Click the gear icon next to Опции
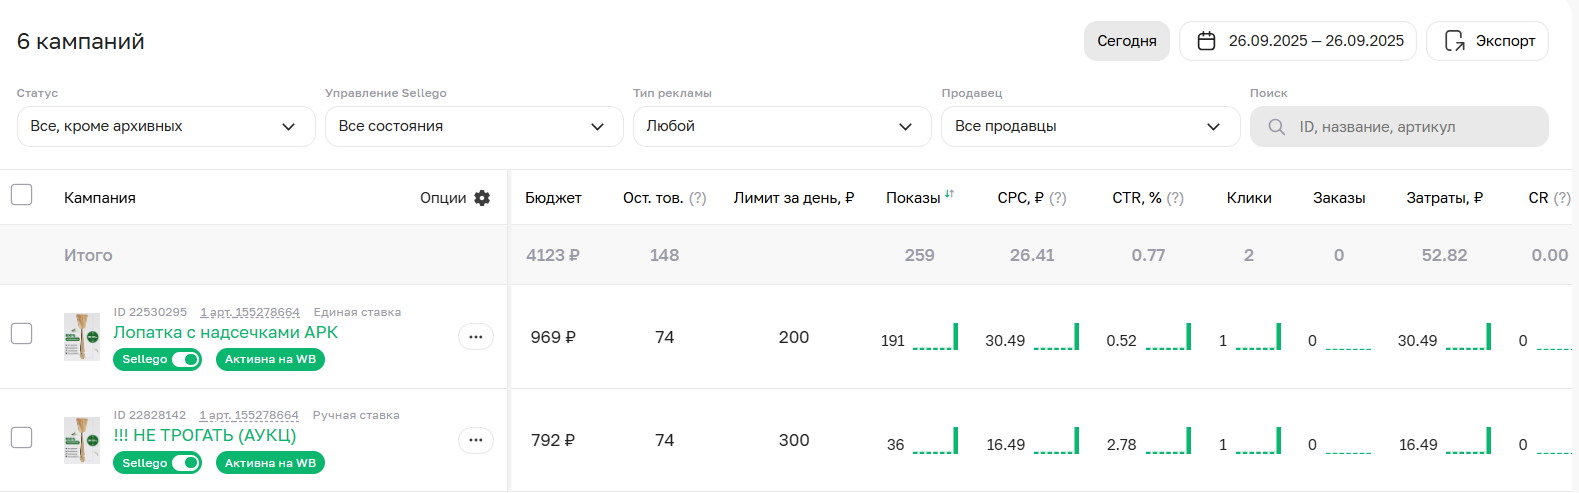The width and height of the screenshot is (1579, 493). (482, 198)
